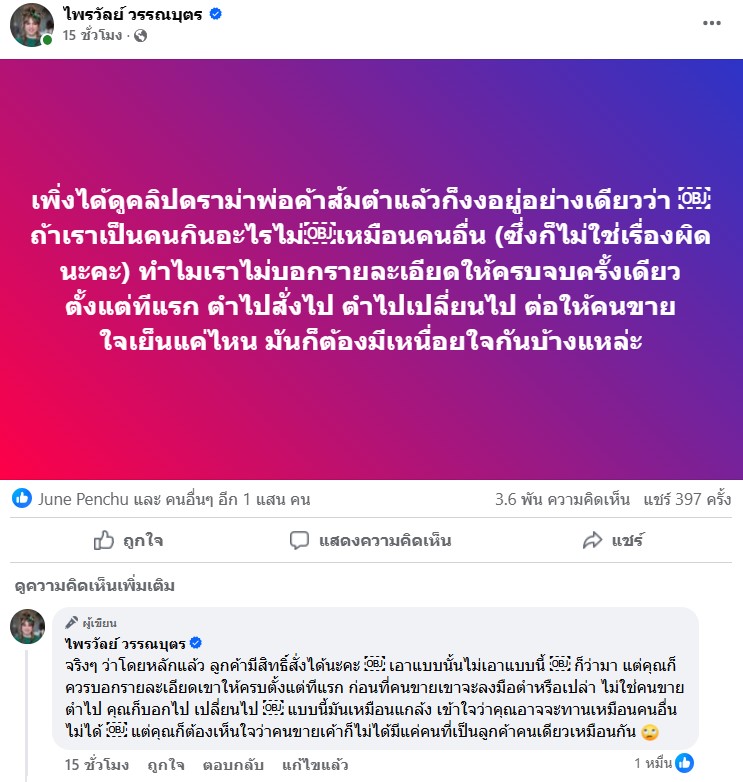The height and width of the screenshot is (782, 743).
Task: Click the blue verified badge beside post author name
Action: pos(215,14)
